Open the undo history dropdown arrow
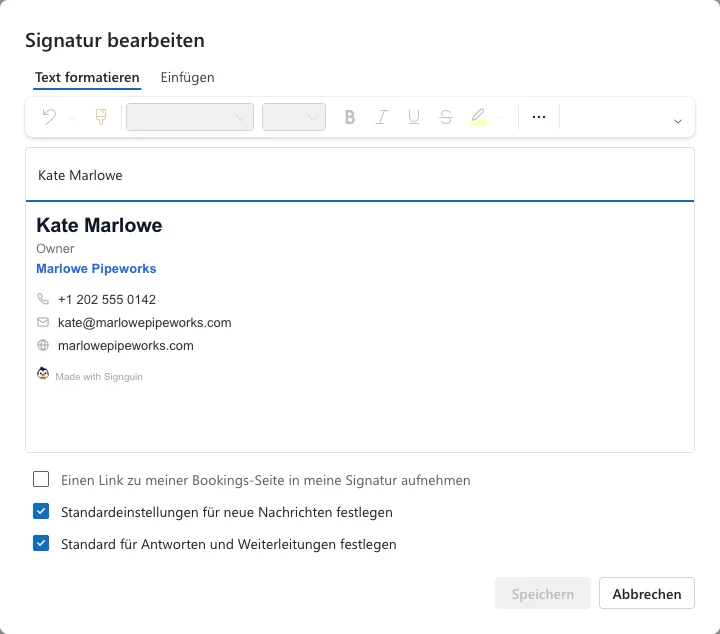 [x=73, y=118]
